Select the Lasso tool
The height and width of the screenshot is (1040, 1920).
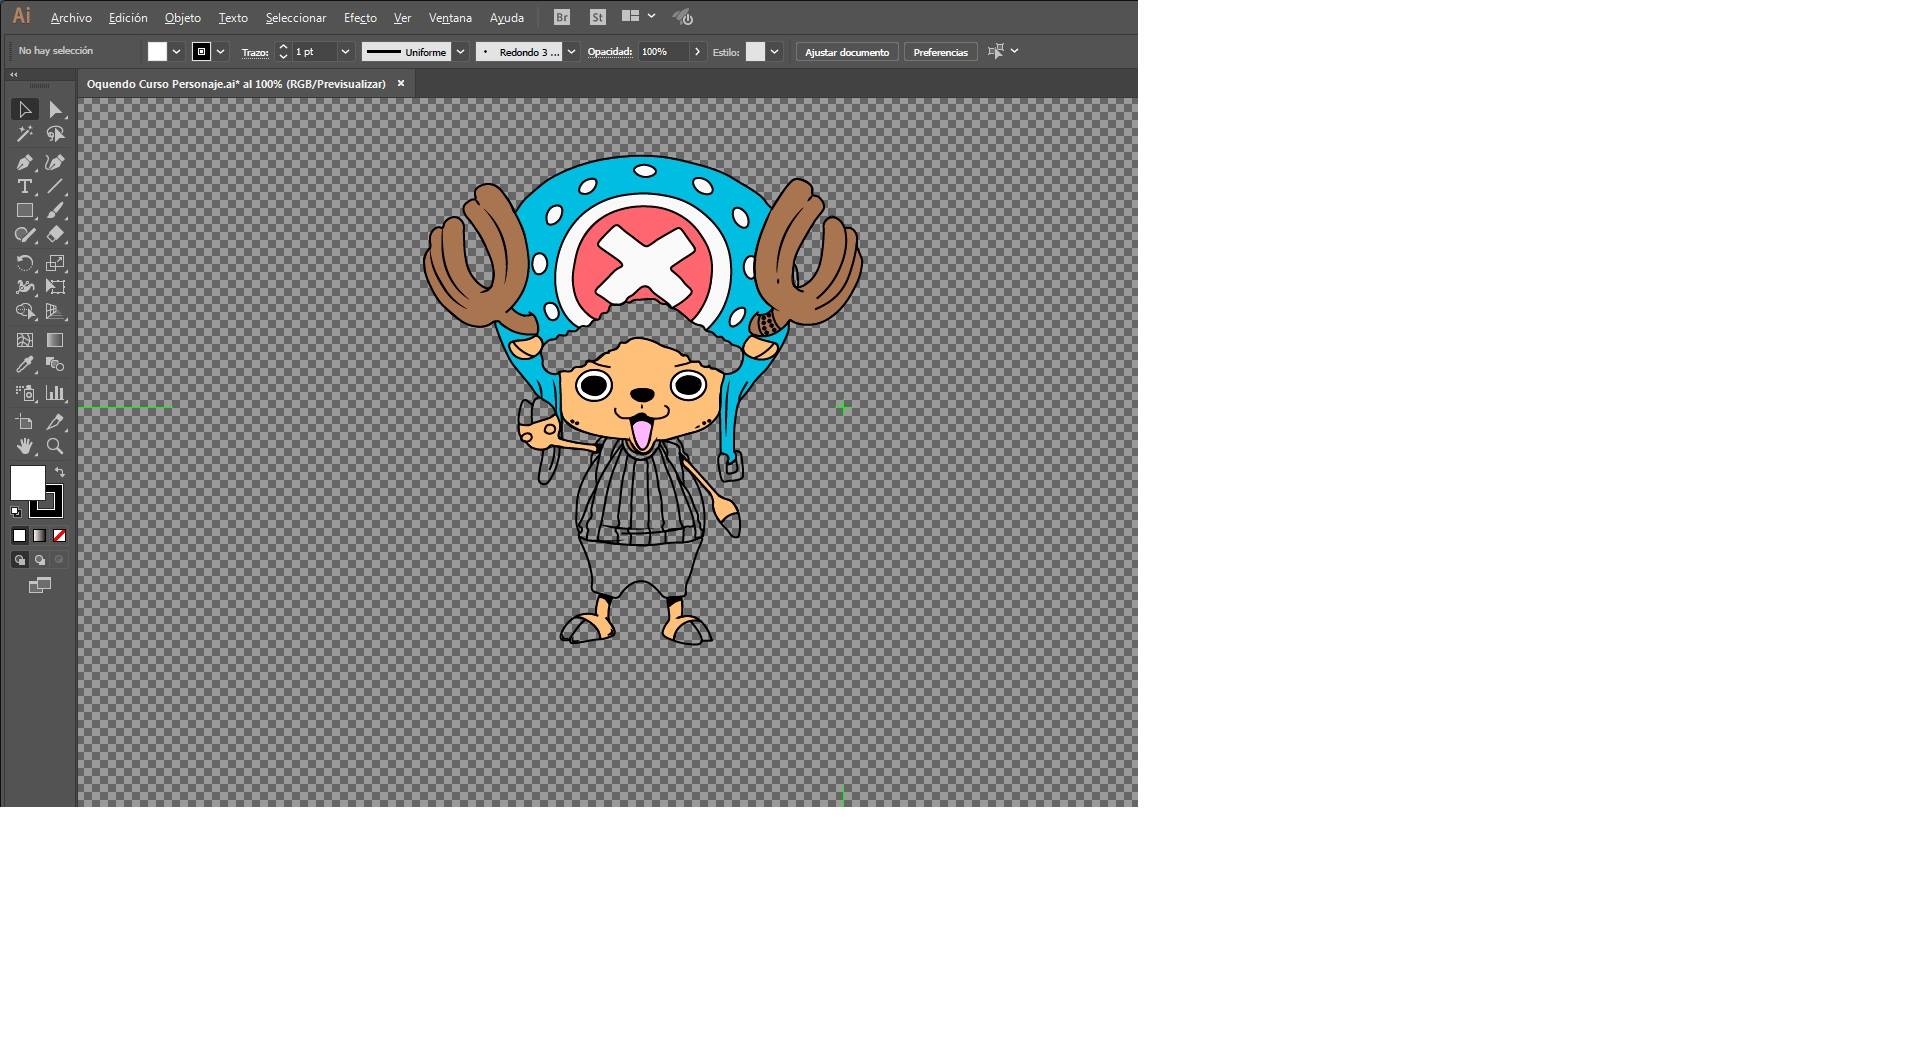(56, 134)
